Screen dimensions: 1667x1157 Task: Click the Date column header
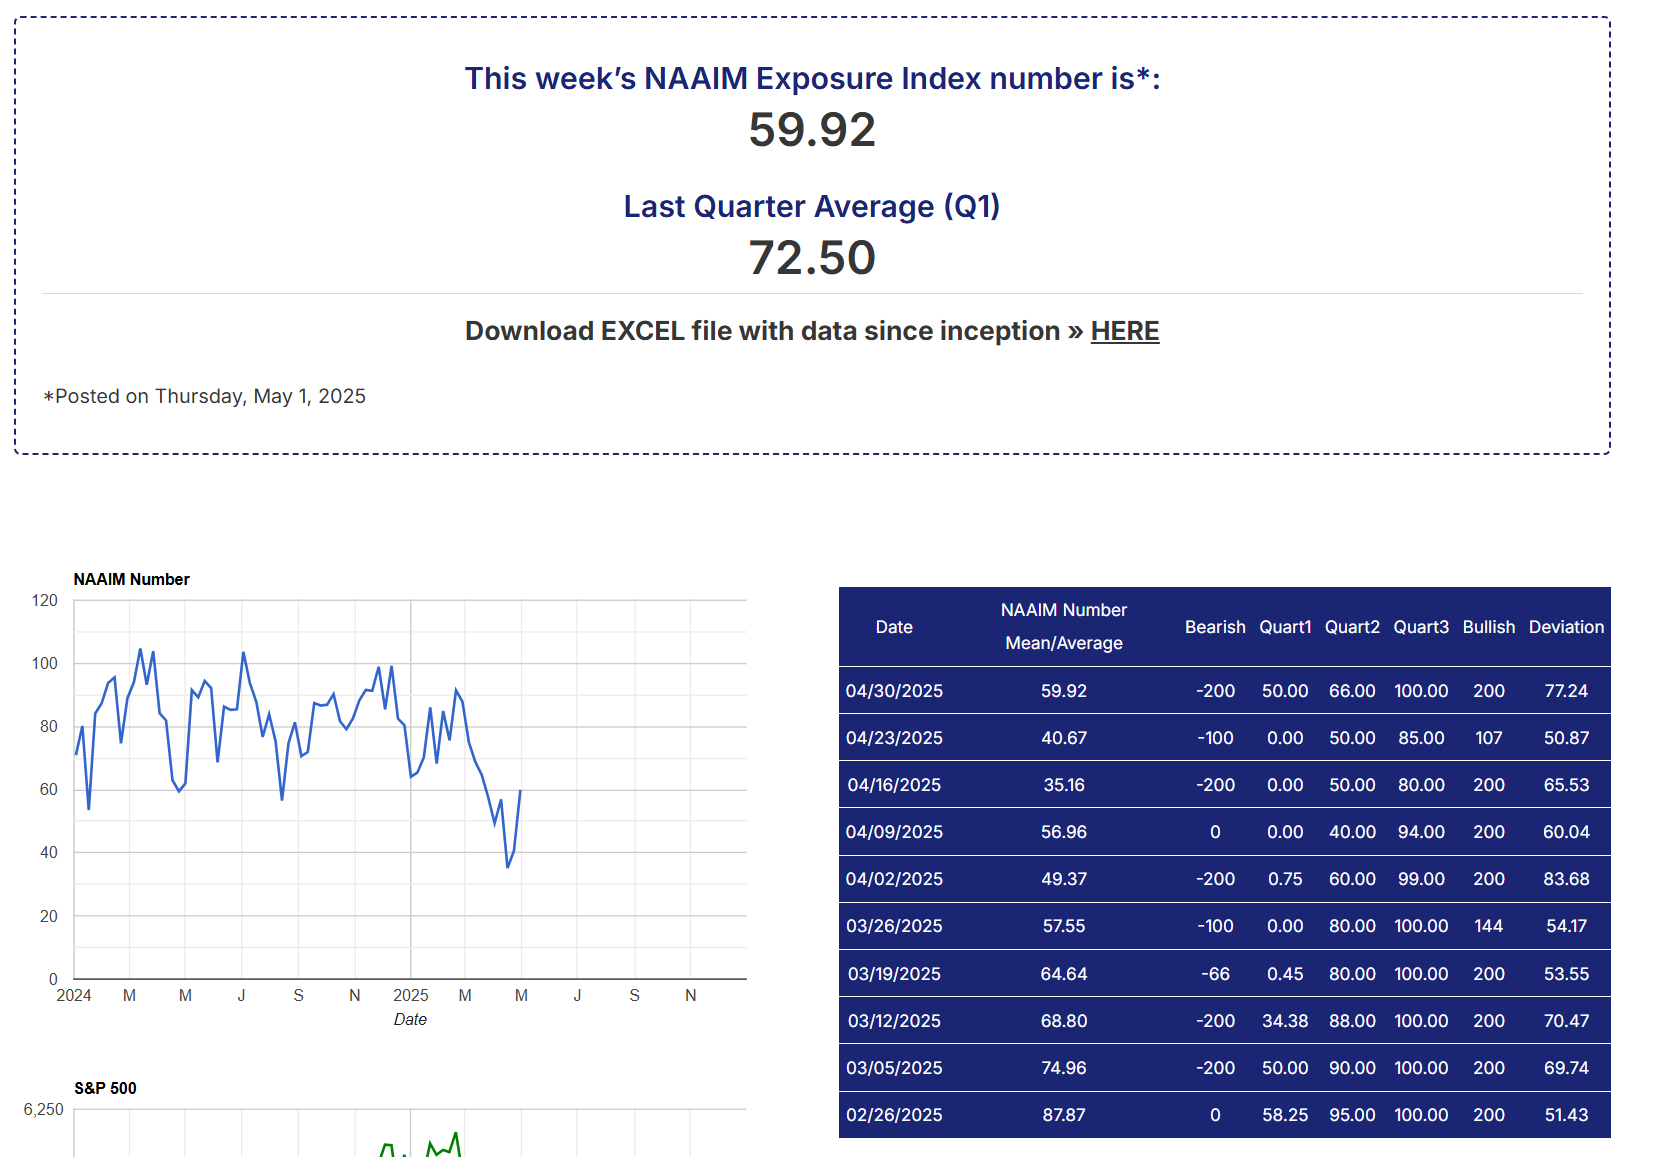[x=894, y=627]
